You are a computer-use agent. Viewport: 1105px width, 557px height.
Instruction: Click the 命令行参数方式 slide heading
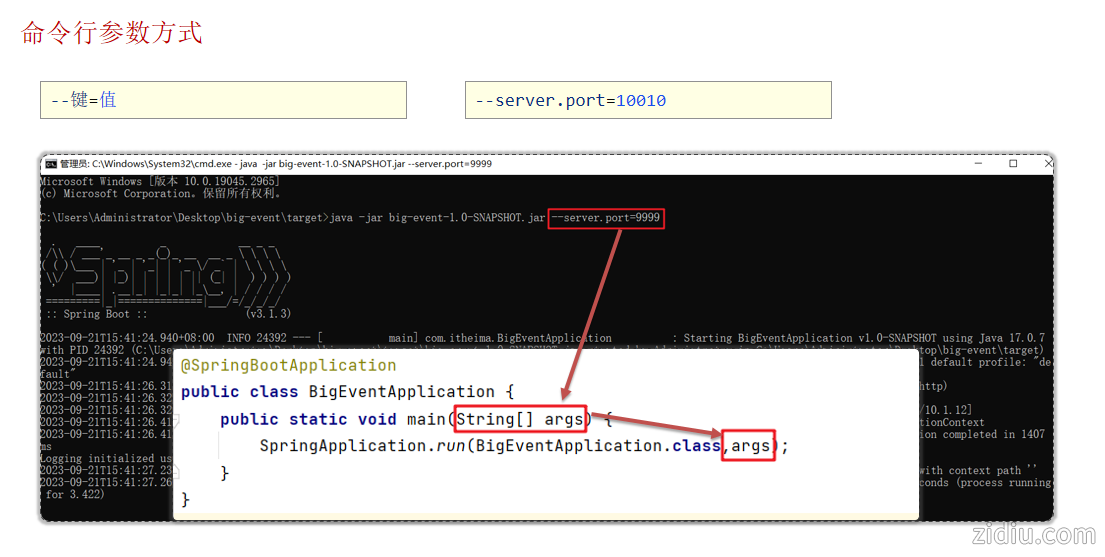[x=112, y=33]
